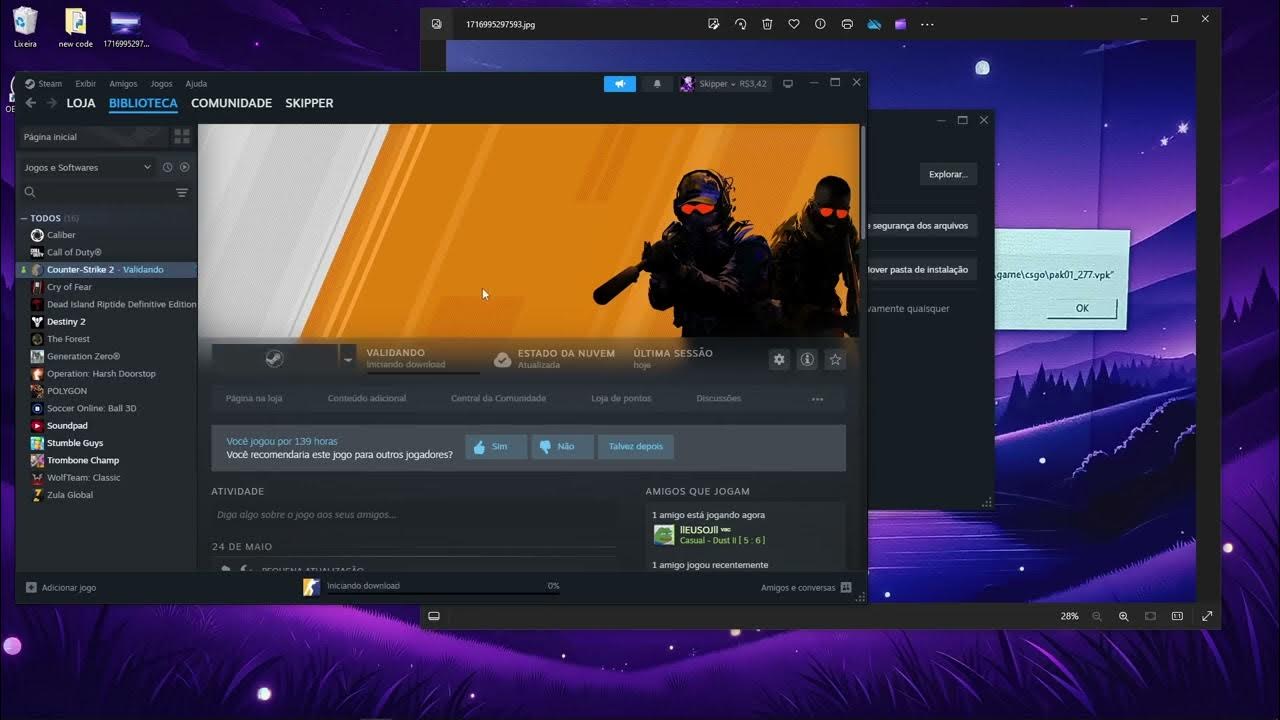Open library advanced filter options icon
The height and width of the screenshot is (720, 1280).
pos(182,192)
